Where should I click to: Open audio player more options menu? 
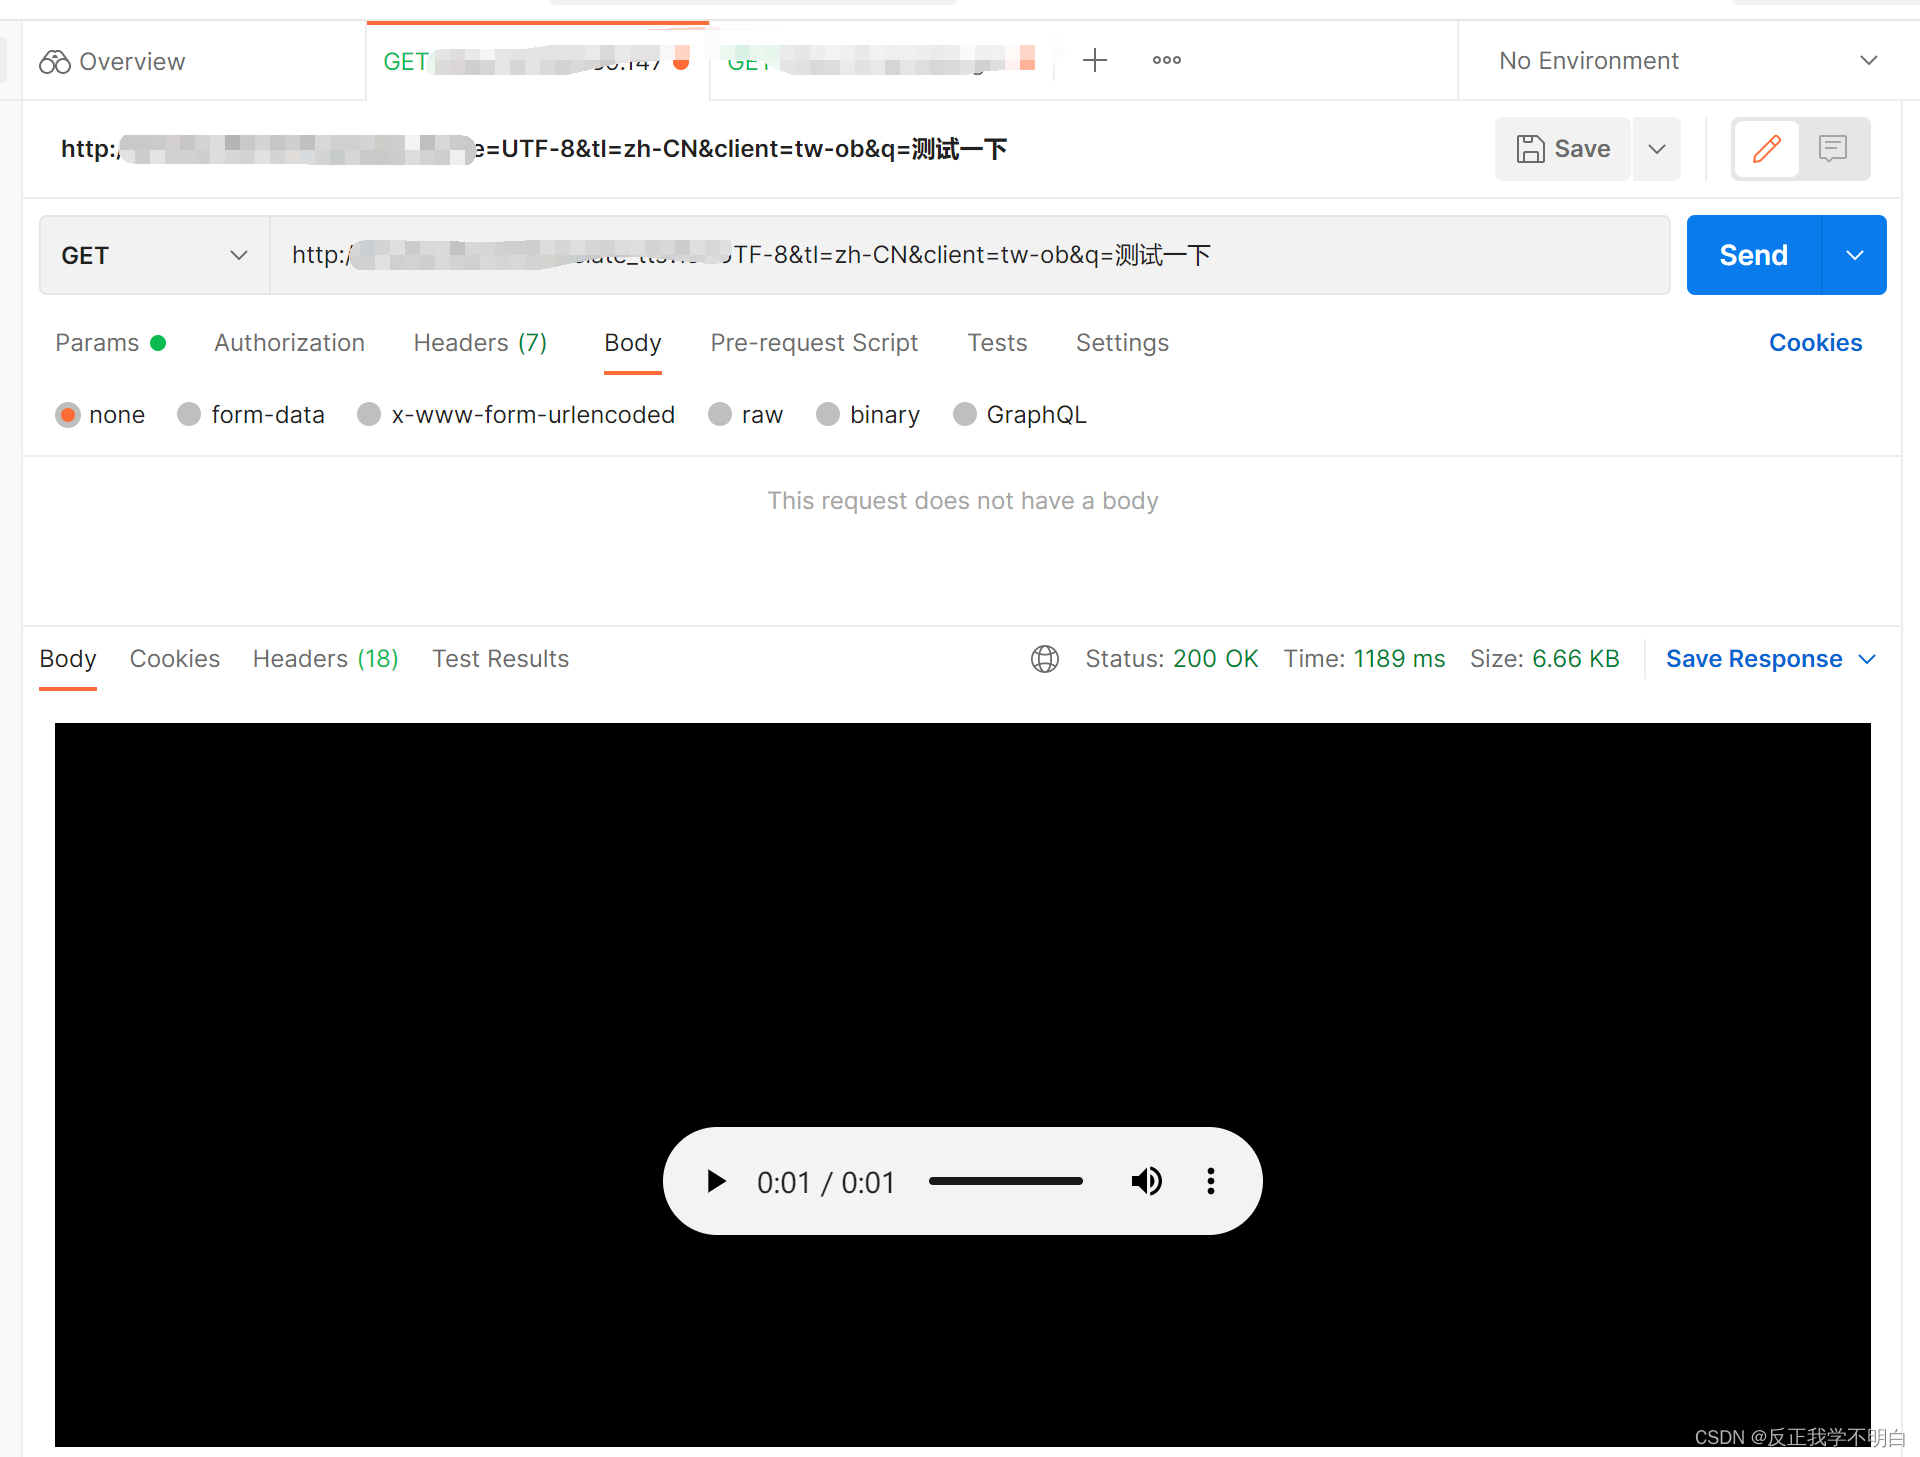pyautogui.click(x=1211, y=1181)
